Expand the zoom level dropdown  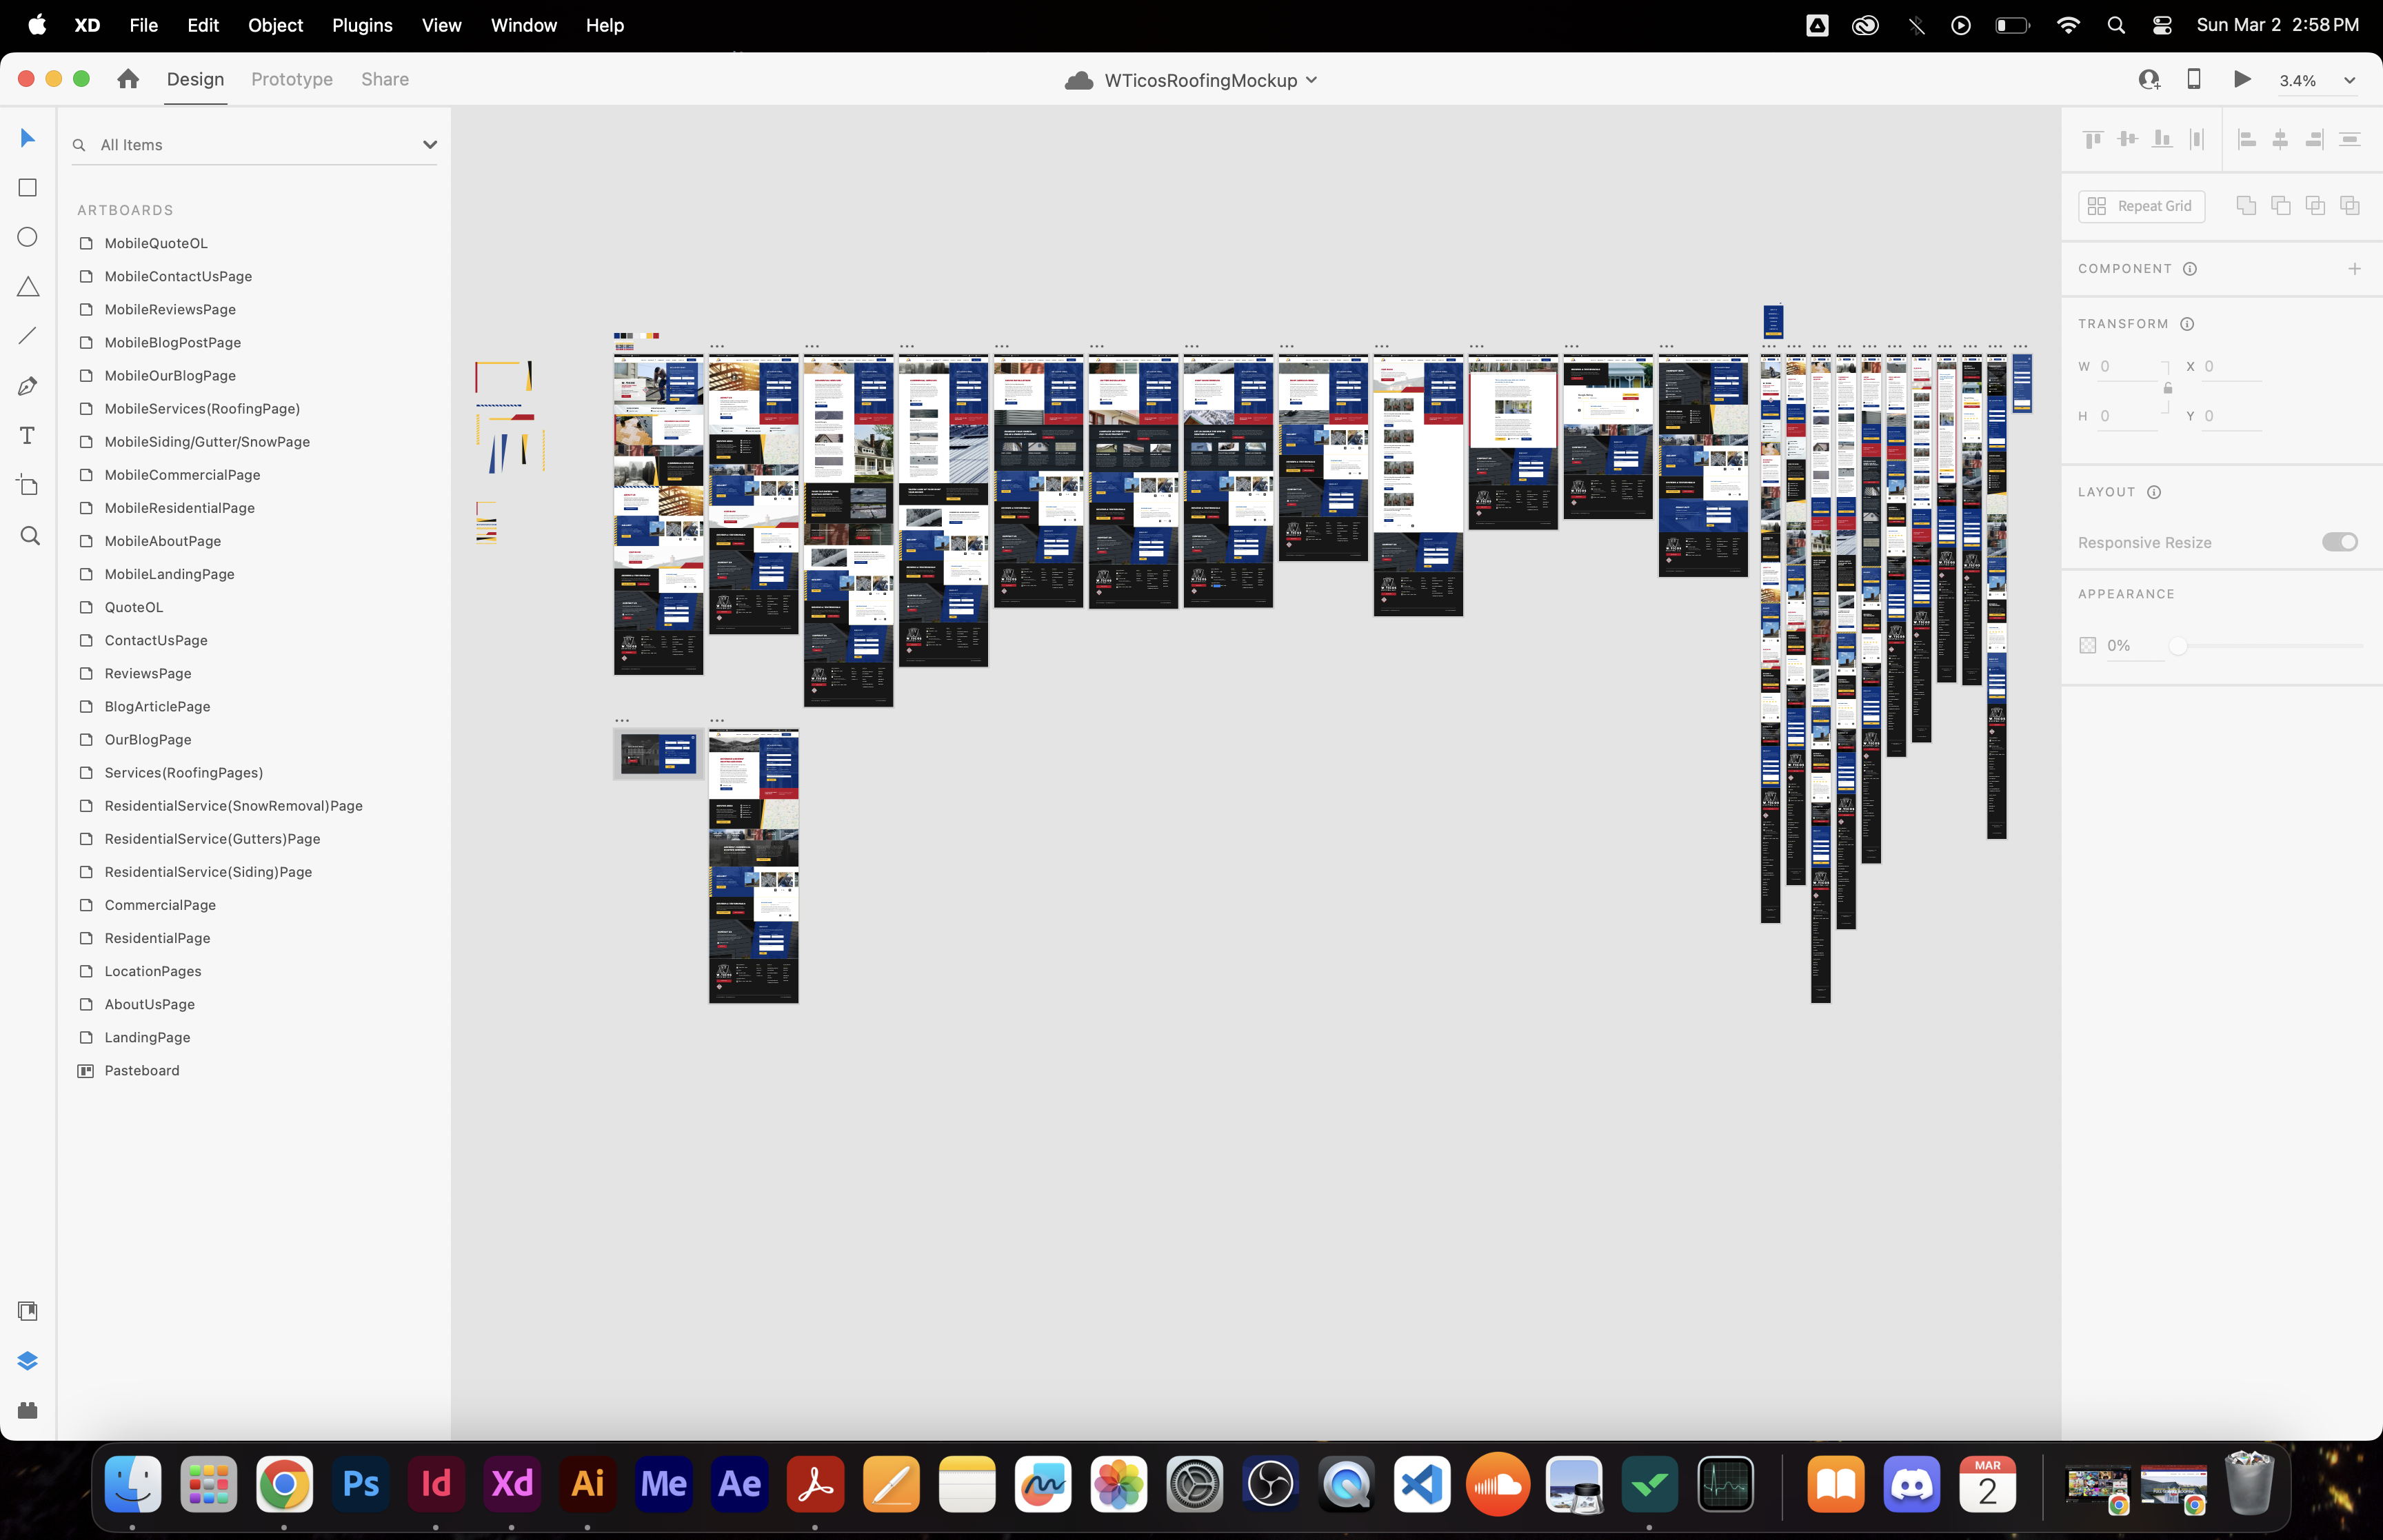pyautogui.click(x=2349, y=81)
